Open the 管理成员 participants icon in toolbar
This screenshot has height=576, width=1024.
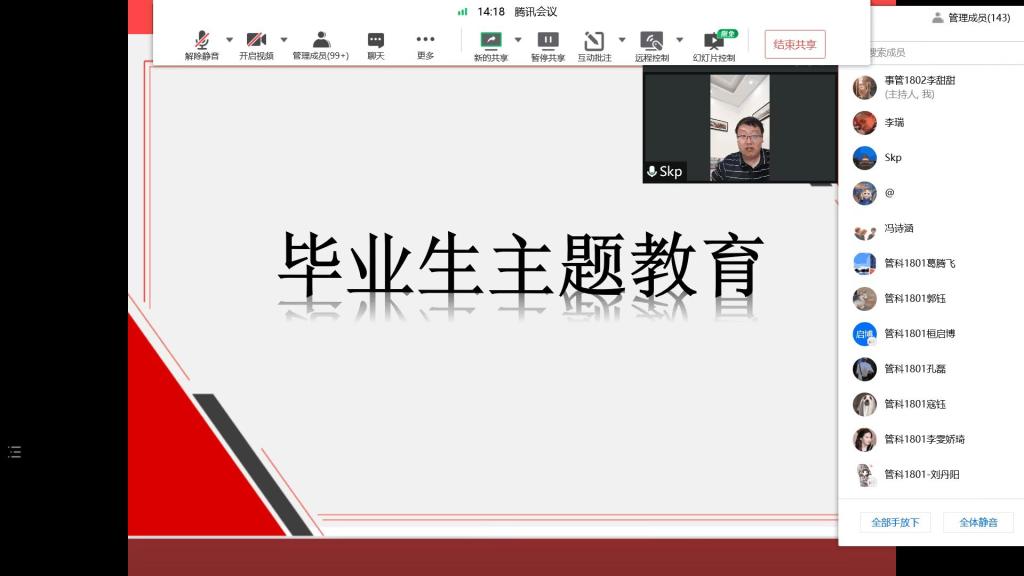[321, 44]
